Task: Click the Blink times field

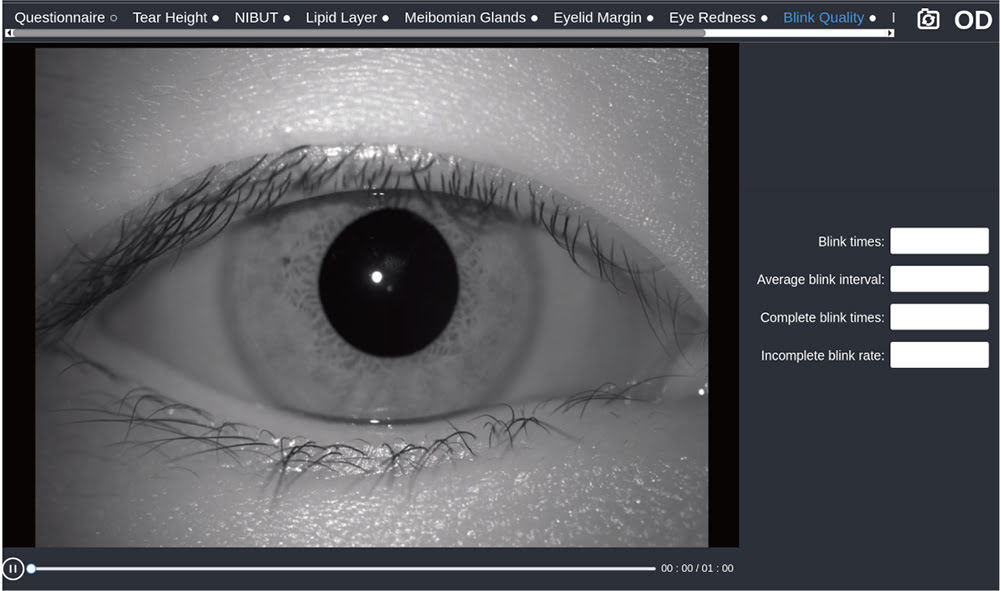Action: coord(939,241)
